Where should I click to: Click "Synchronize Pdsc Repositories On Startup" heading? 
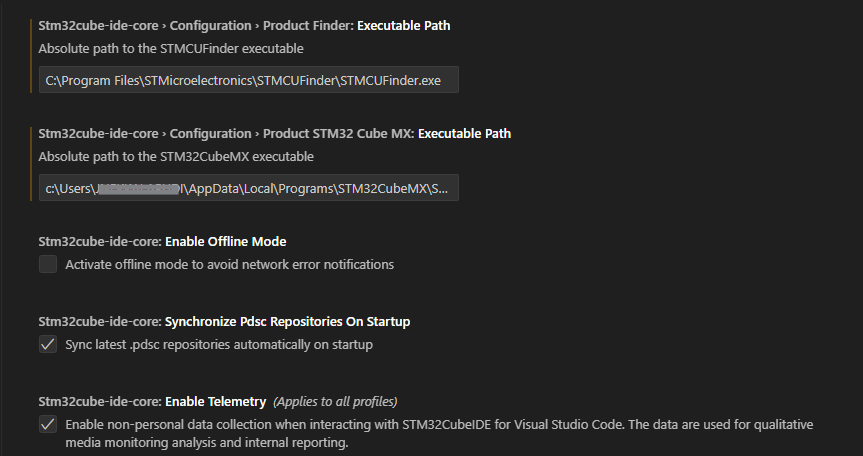point(287,321)
